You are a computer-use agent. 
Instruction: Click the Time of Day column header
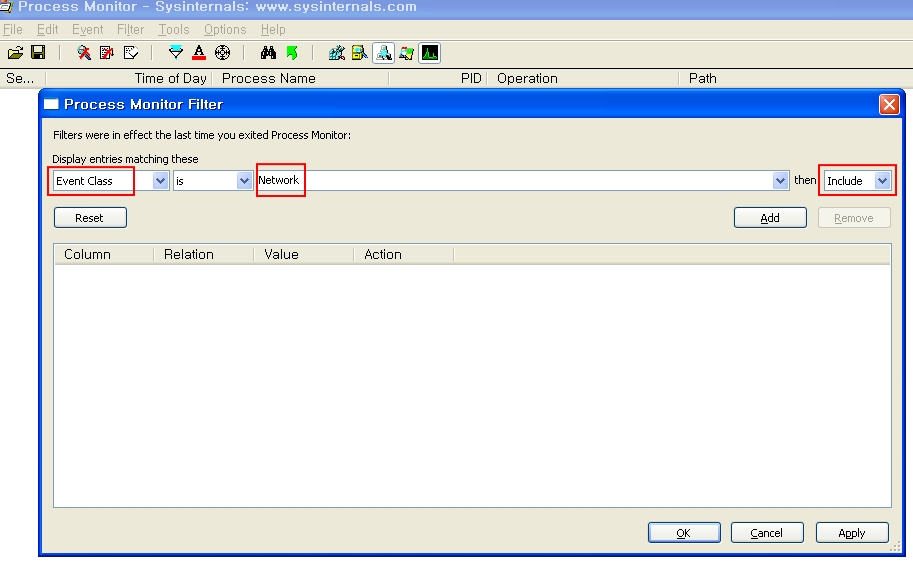pyautogui.click(x=129, y=79)
